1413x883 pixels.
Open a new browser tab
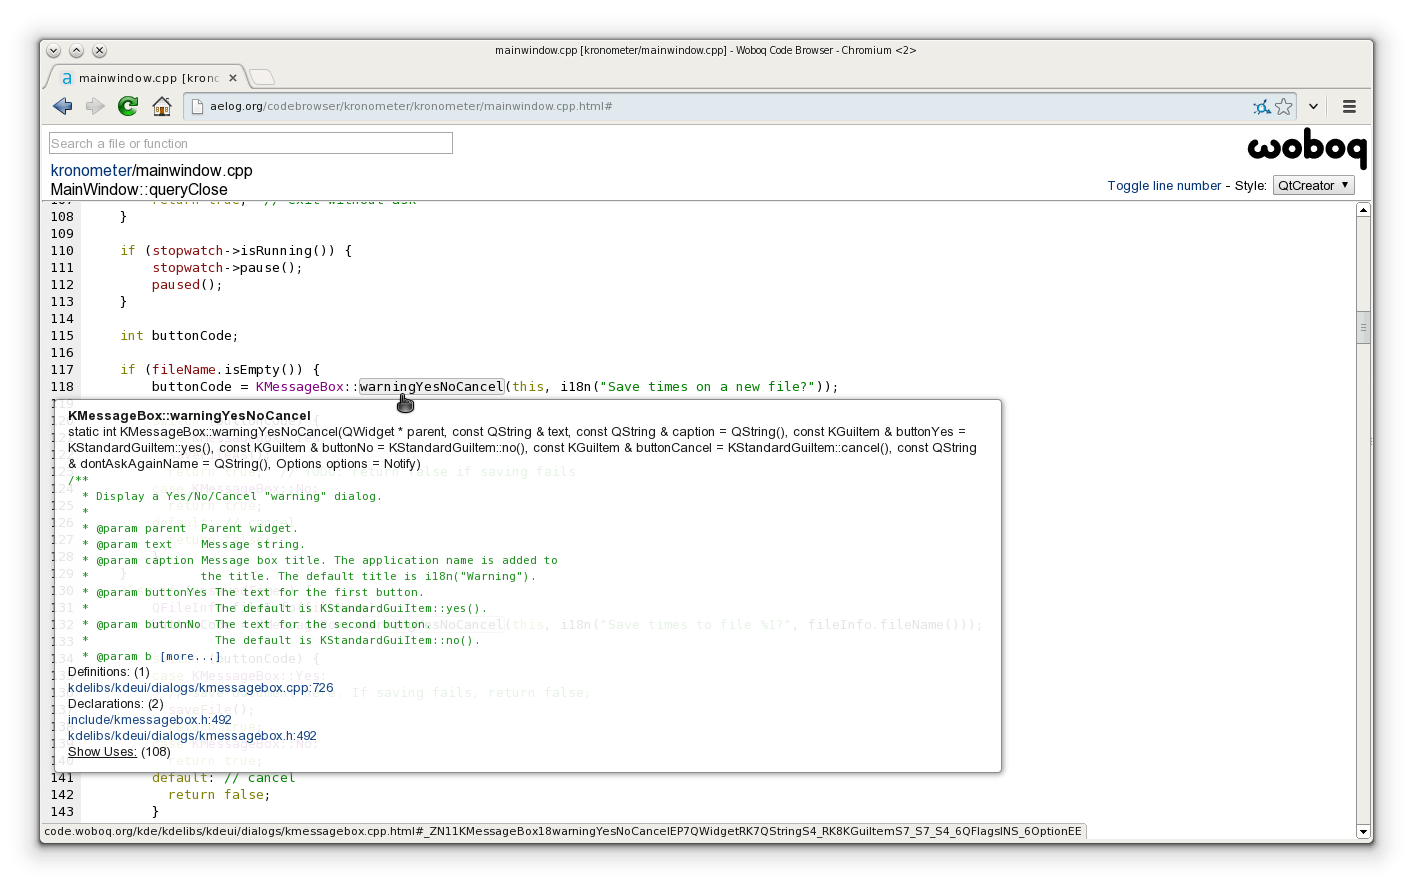(x=262, y=77)
